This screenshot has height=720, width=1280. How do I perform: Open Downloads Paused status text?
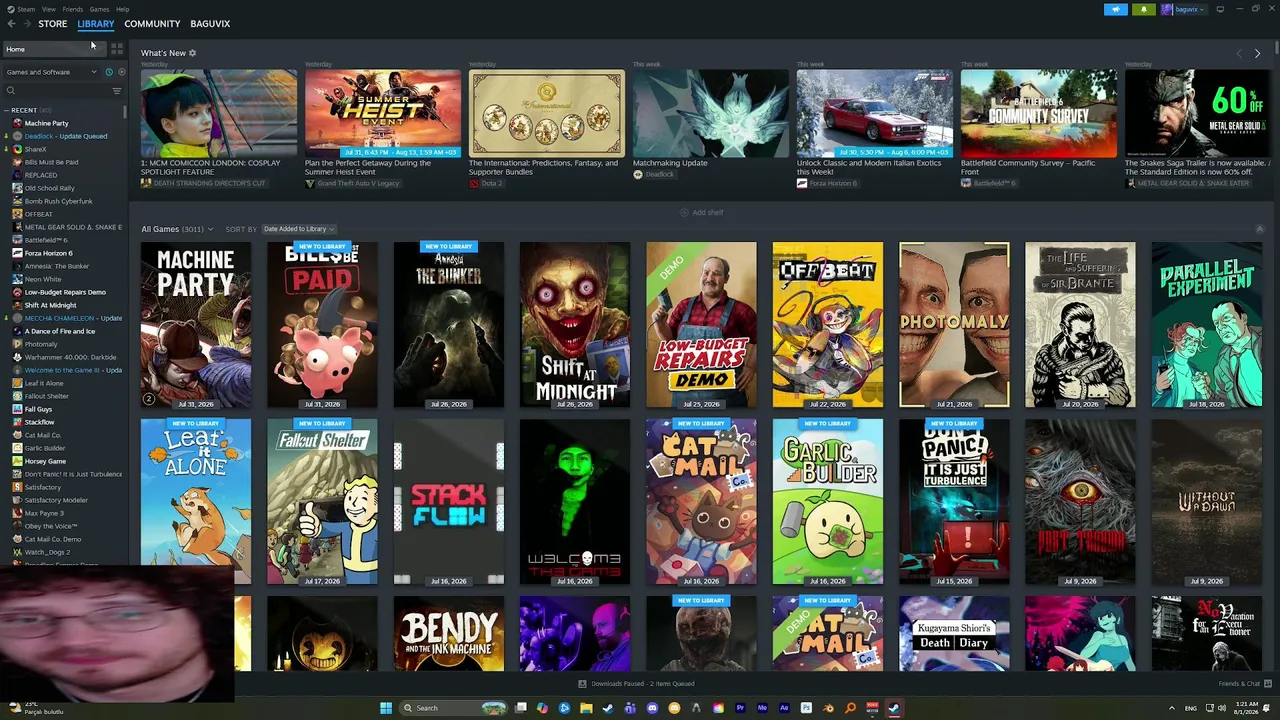tap(642, 684)
